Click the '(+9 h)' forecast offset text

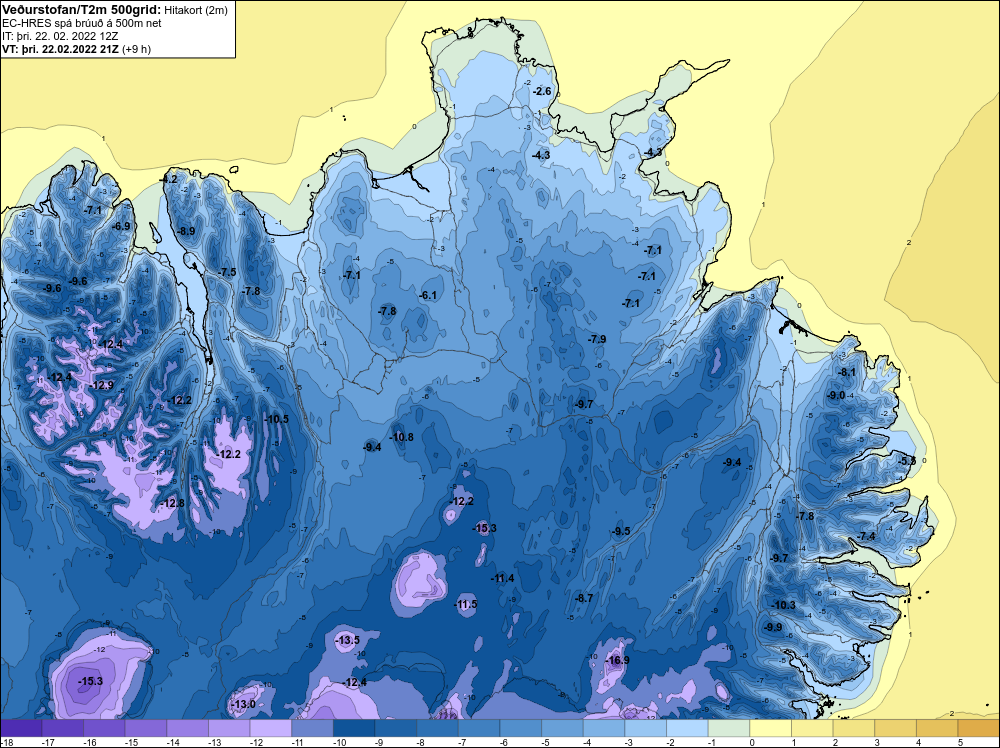click(x=136, y=49)
